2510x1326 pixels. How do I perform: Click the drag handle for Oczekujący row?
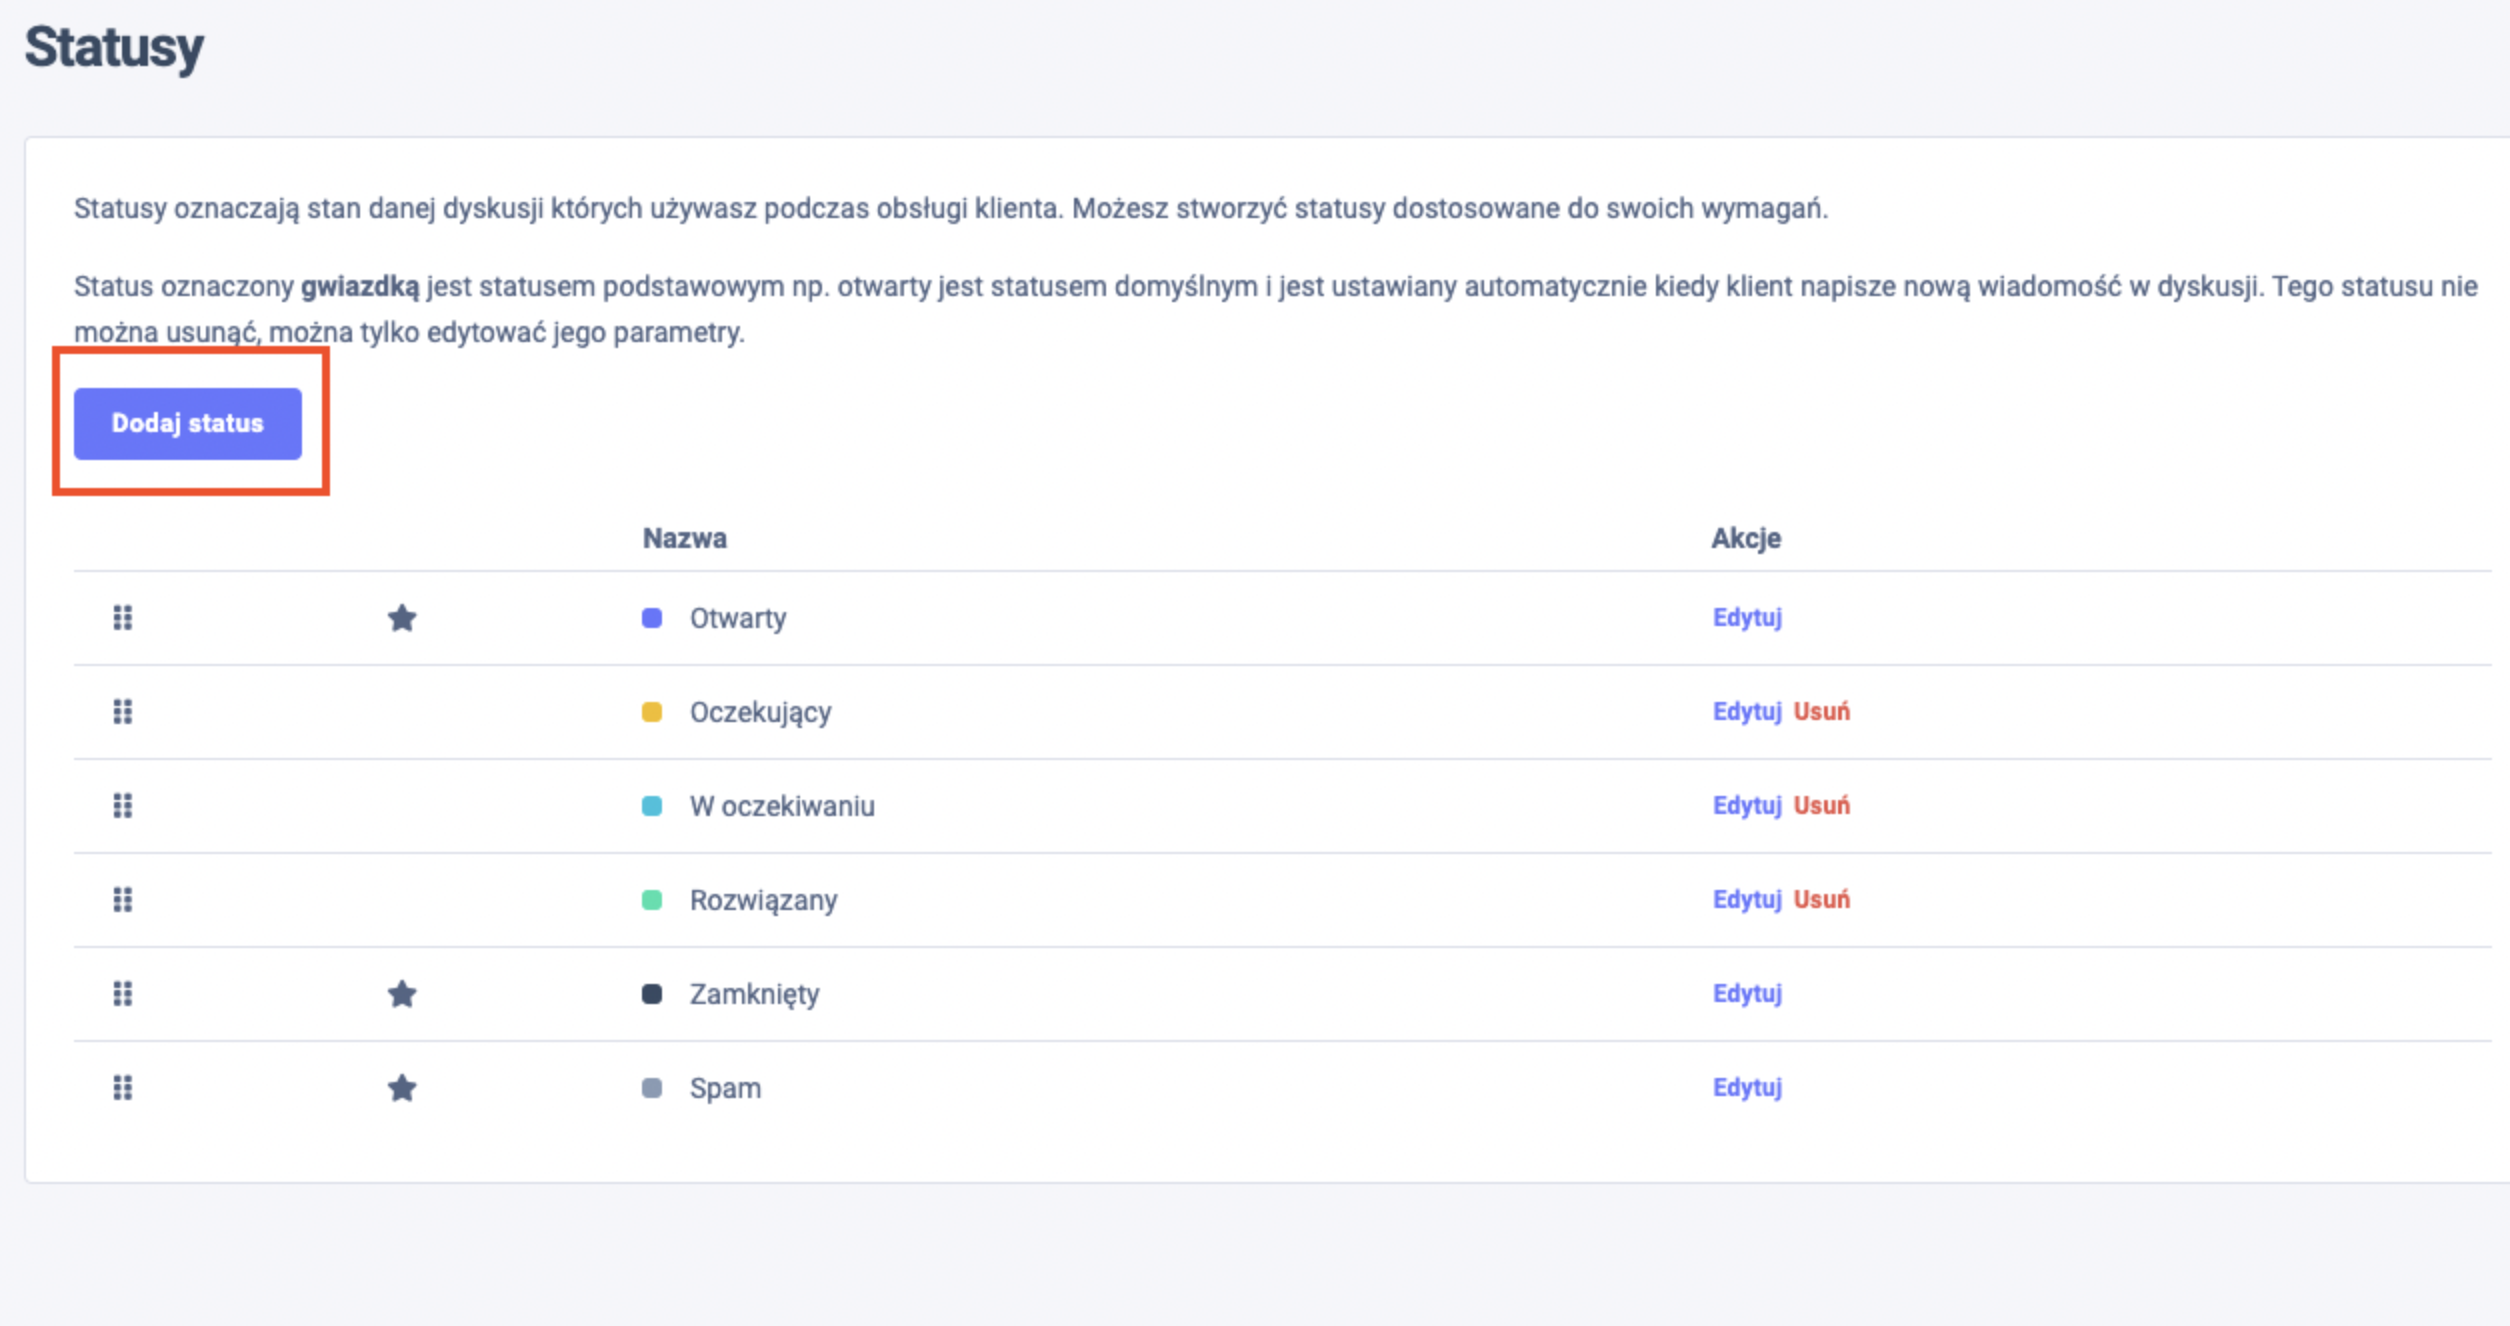coord(122,712)
